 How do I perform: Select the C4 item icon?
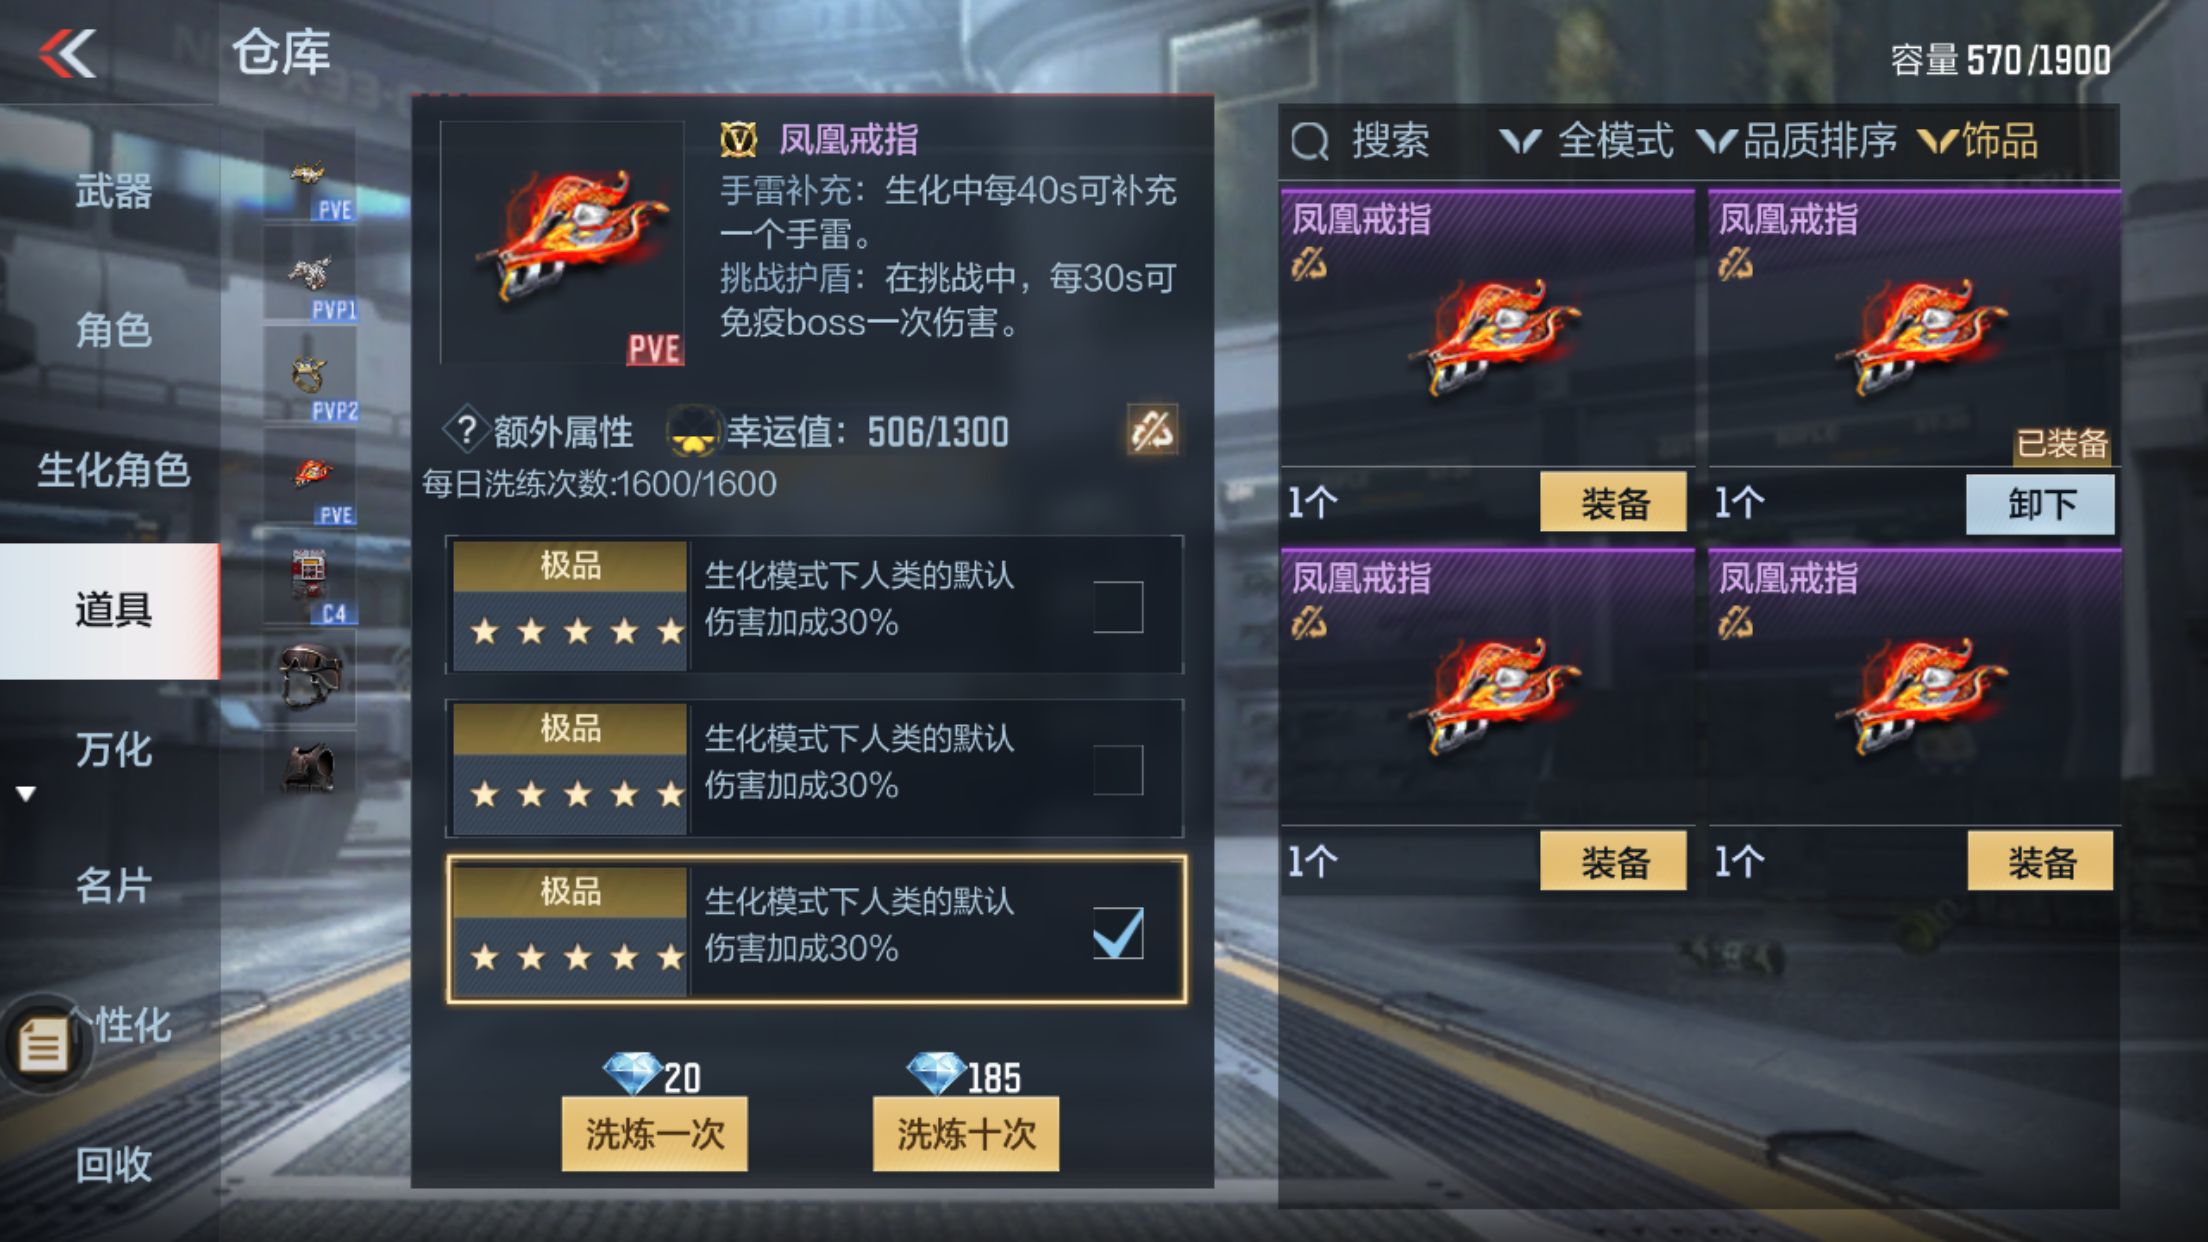click(x=310, y=583)
